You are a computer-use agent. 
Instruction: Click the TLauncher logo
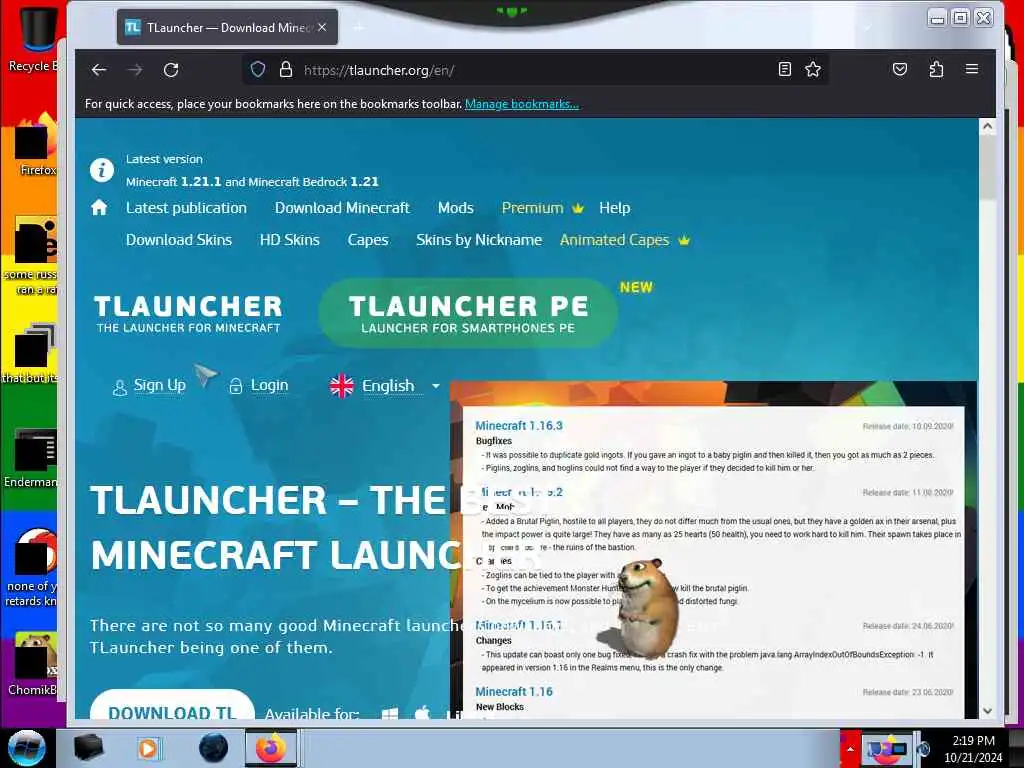point(188,314)
